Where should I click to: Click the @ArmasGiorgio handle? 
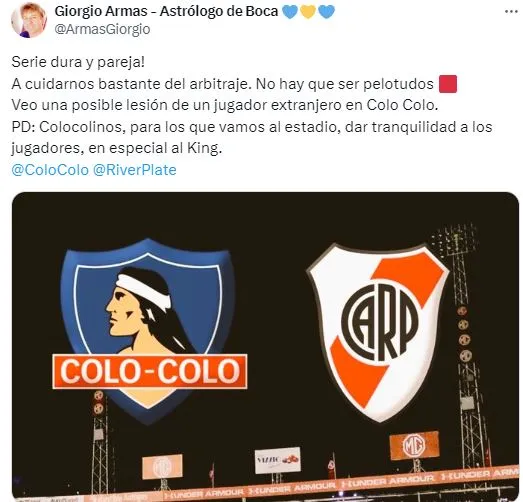[x=102, y=29]
